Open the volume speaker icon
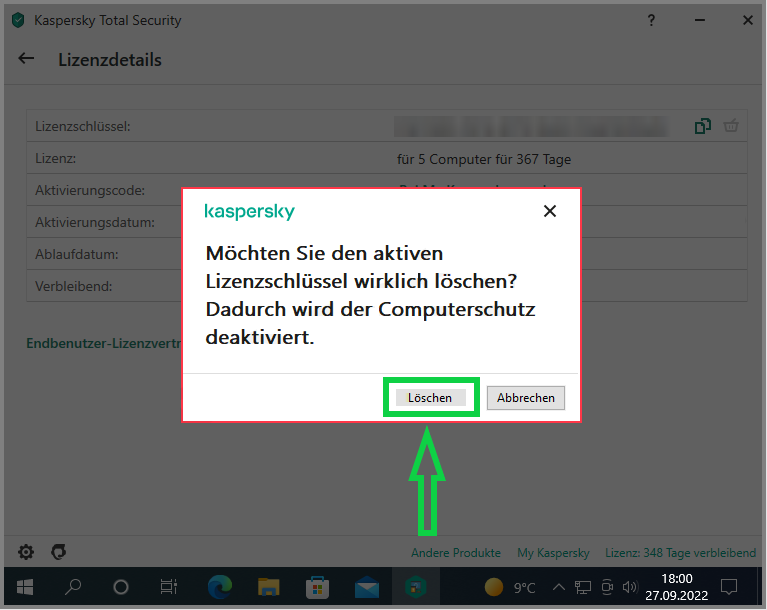 pyautogui.click(x=630, y=587)
